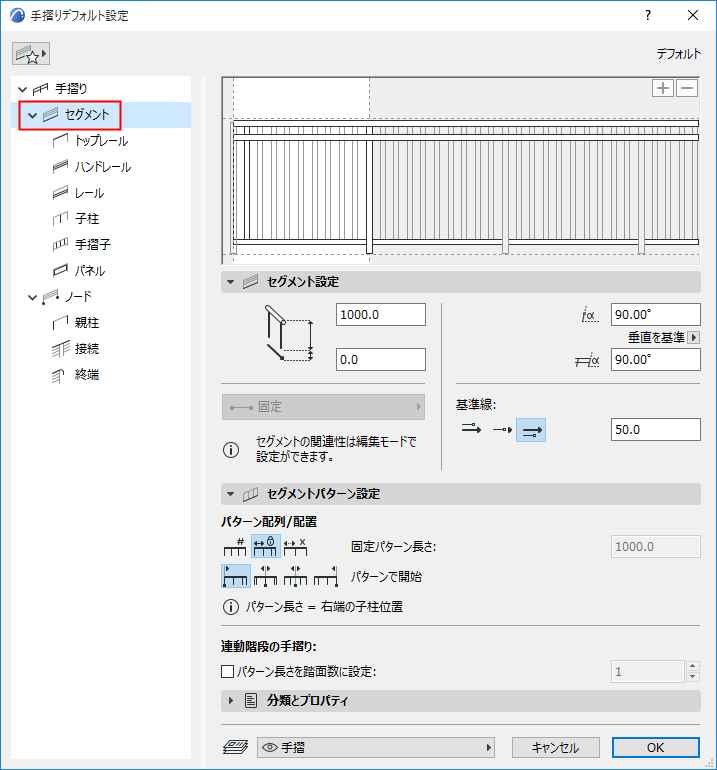Decrease tread count with down arrow
This screenshot has height=770, width=717.
[692, 677]
